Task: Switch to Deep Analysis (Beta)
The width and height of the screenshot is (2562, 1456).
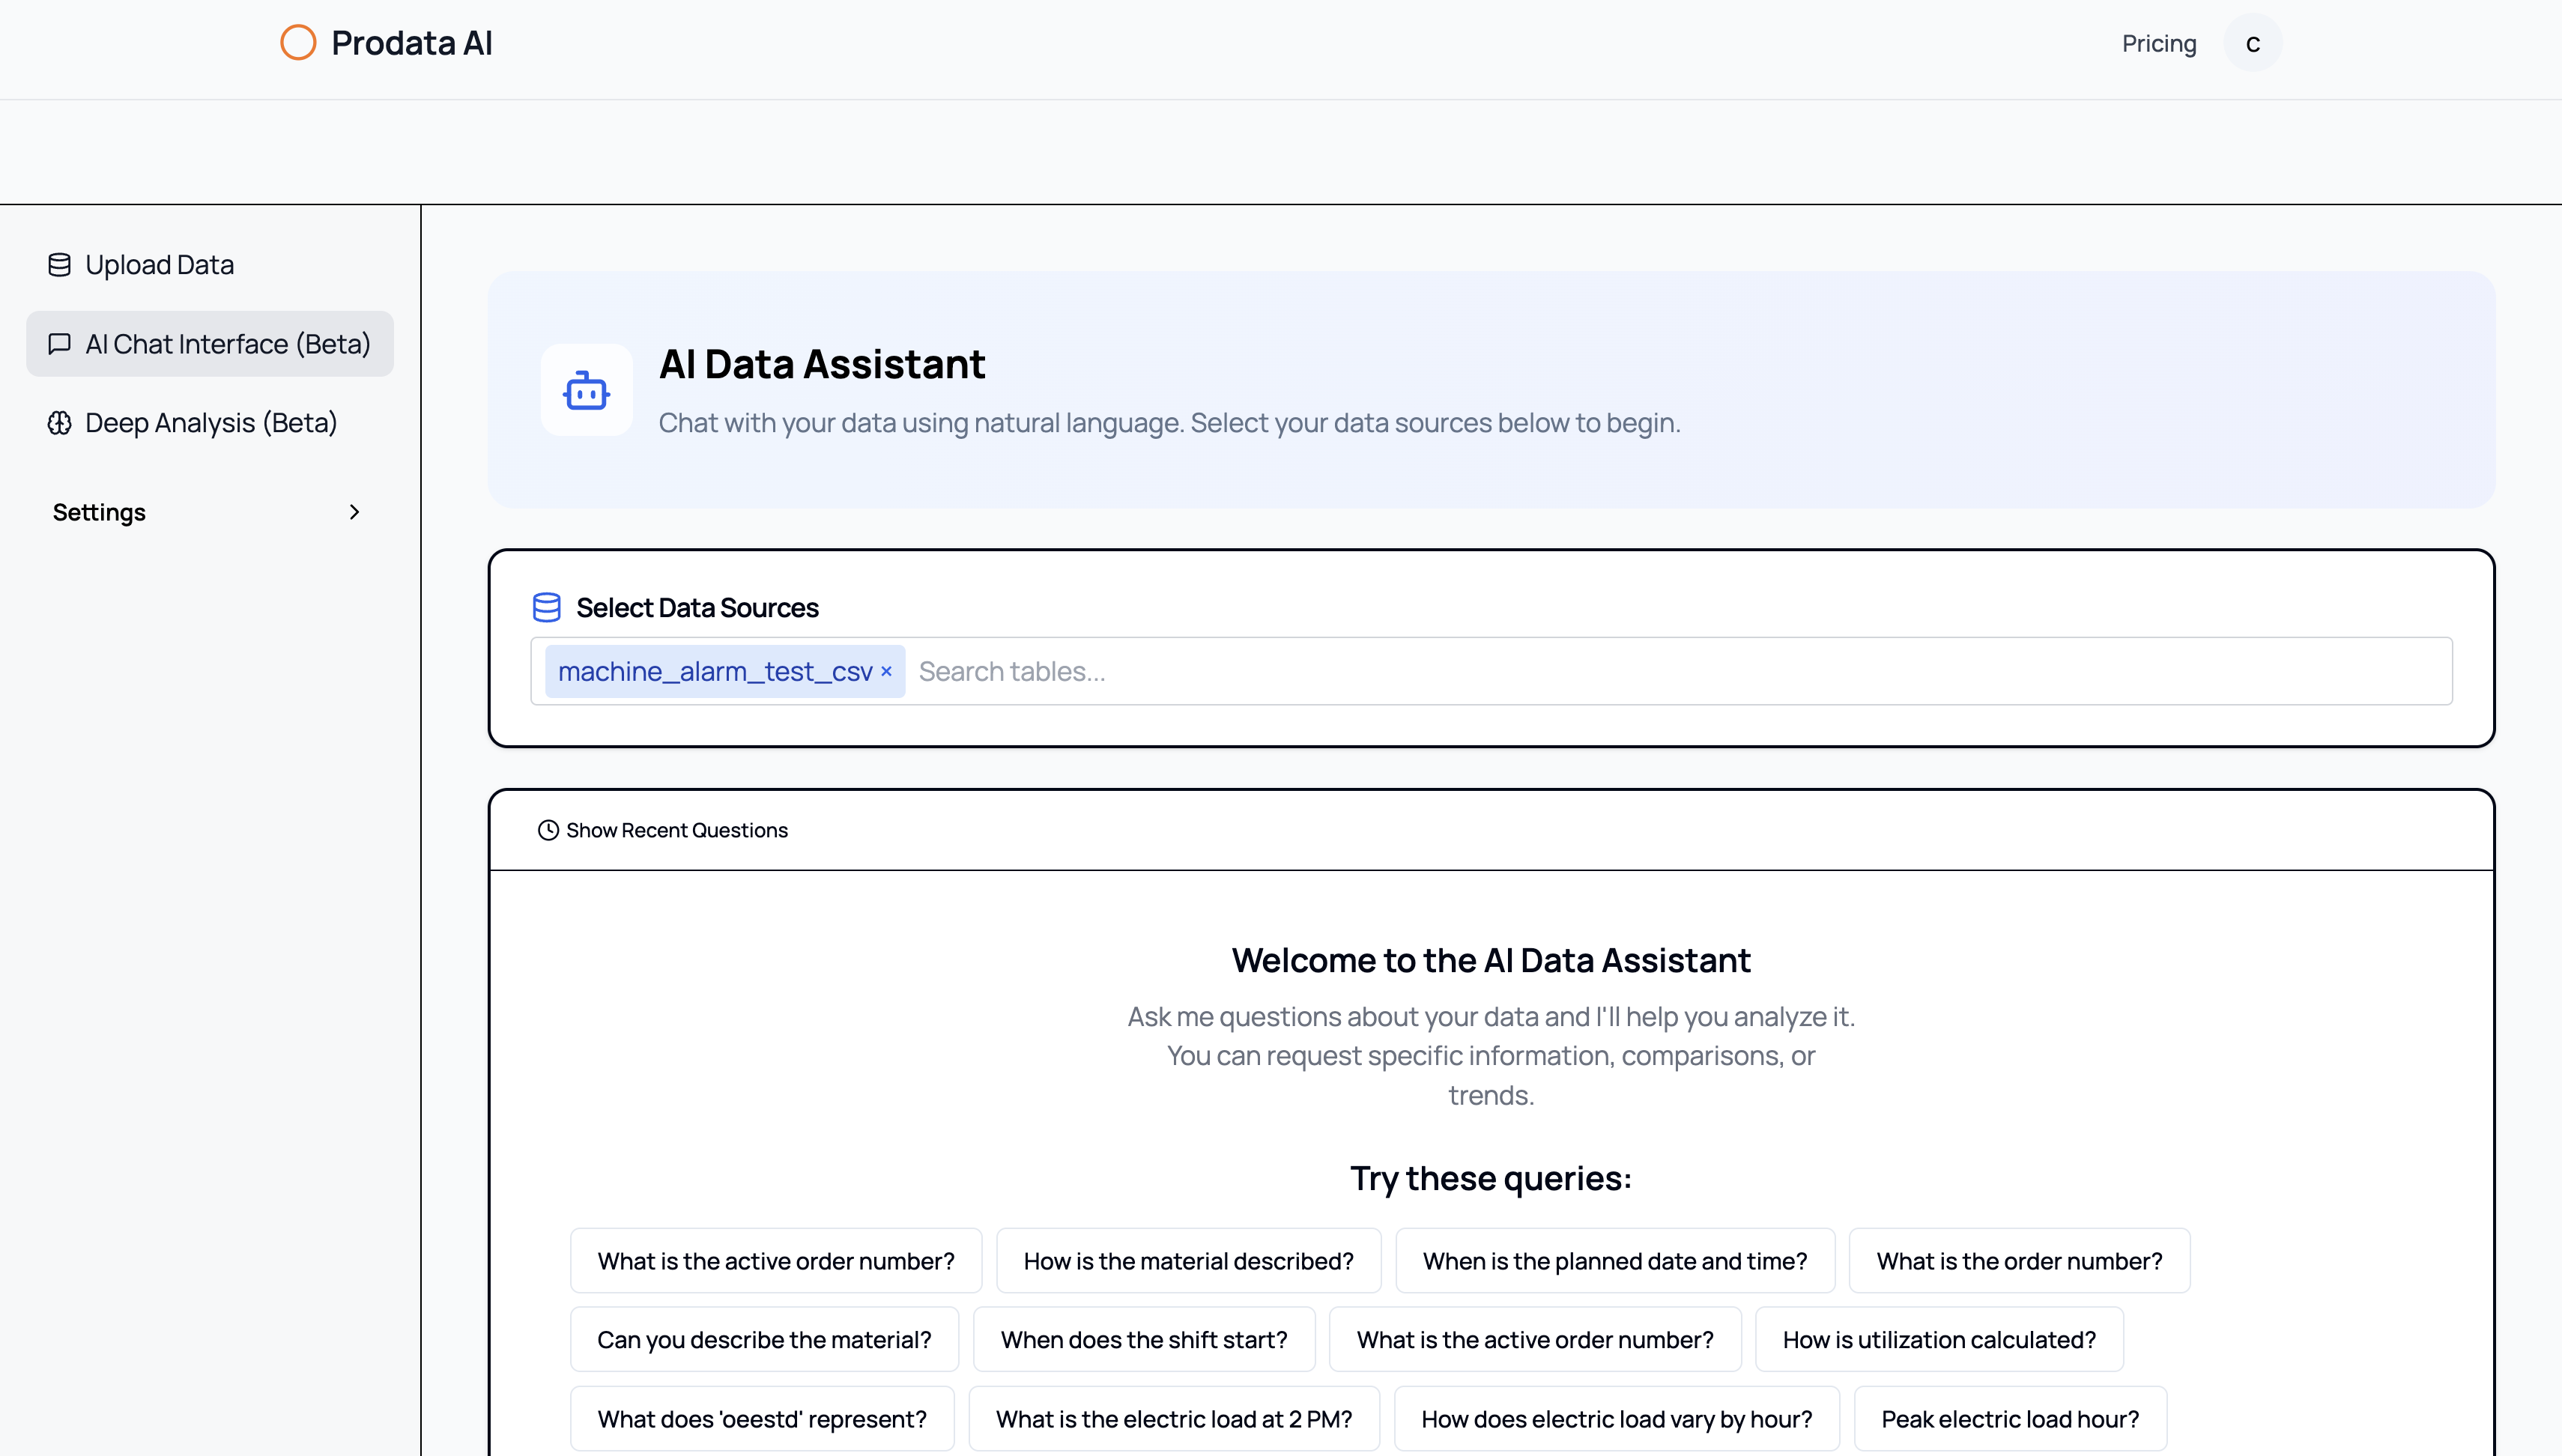Action: [x=211, y=423]
